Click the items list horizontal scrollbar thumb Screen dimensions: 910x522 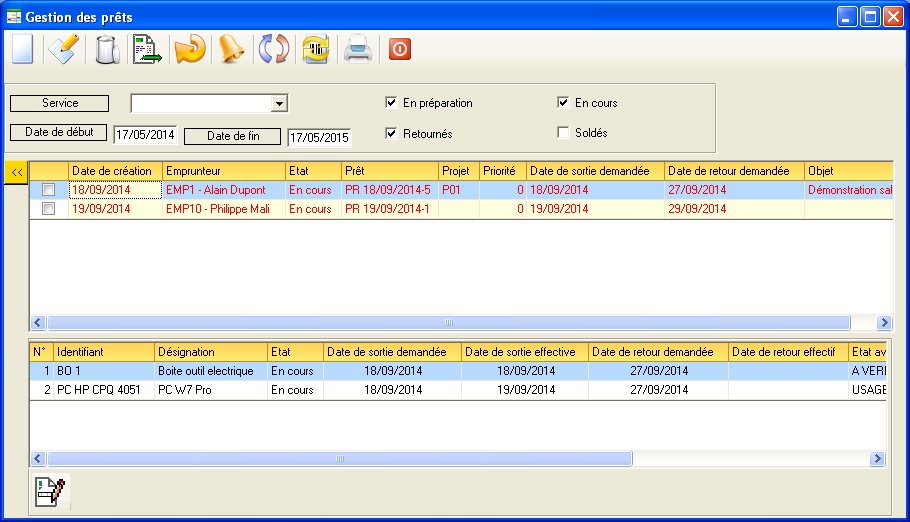tap(340, 459)
